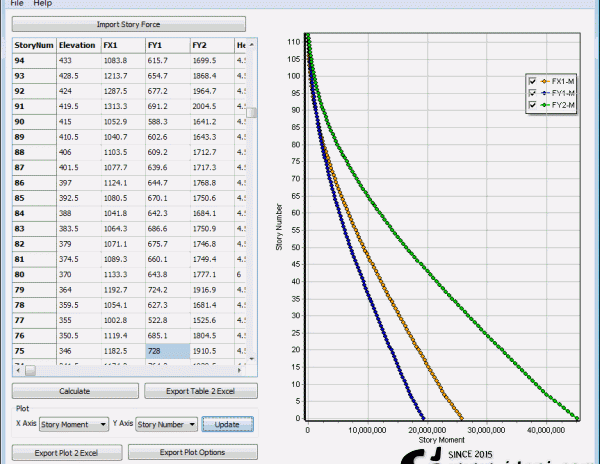Click the green FY2-M legend marker
This screenshot has width=600, height=464.
click(x=544, y=104)
